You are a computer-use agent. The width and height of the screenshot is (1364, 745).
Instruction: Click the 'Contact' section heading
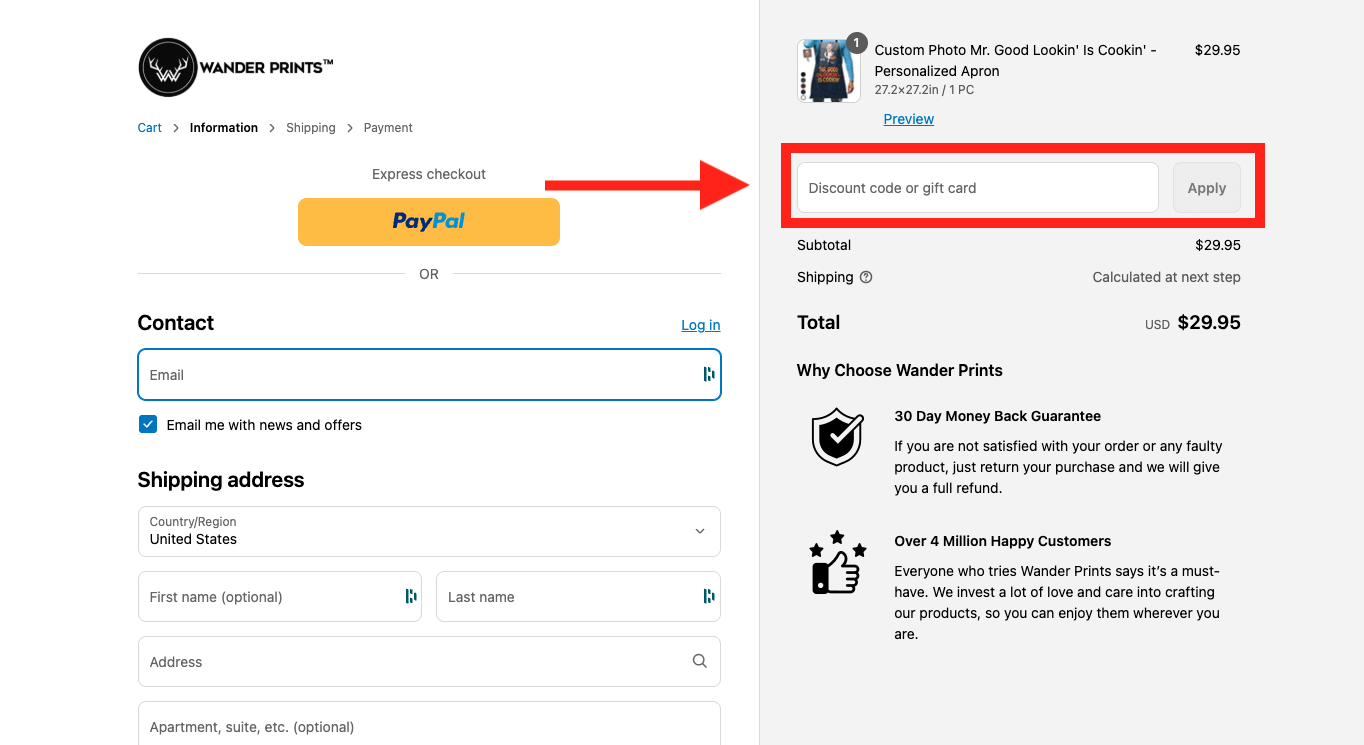pyautogui.click(x=176, y=323)
